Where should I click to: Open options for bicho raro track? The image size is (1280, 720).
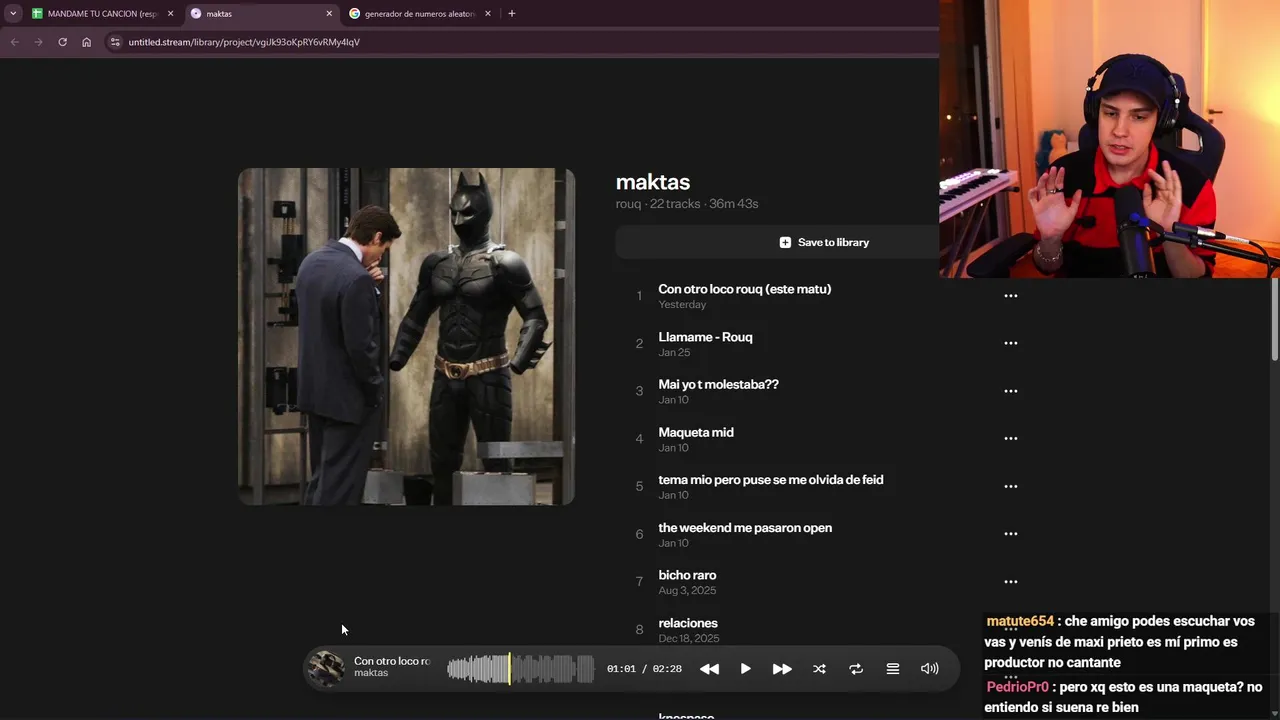coord(1010,581)
